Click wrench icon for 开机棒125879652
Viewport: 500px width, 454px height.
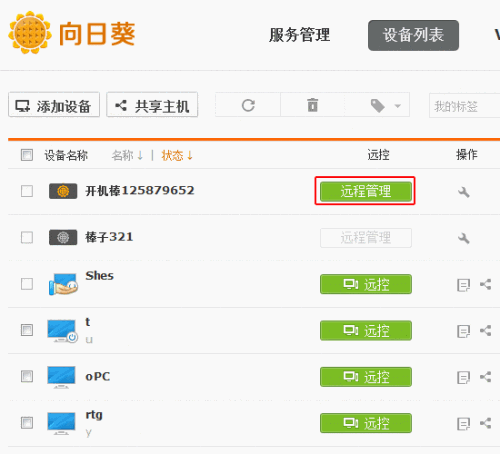[464, 192]
